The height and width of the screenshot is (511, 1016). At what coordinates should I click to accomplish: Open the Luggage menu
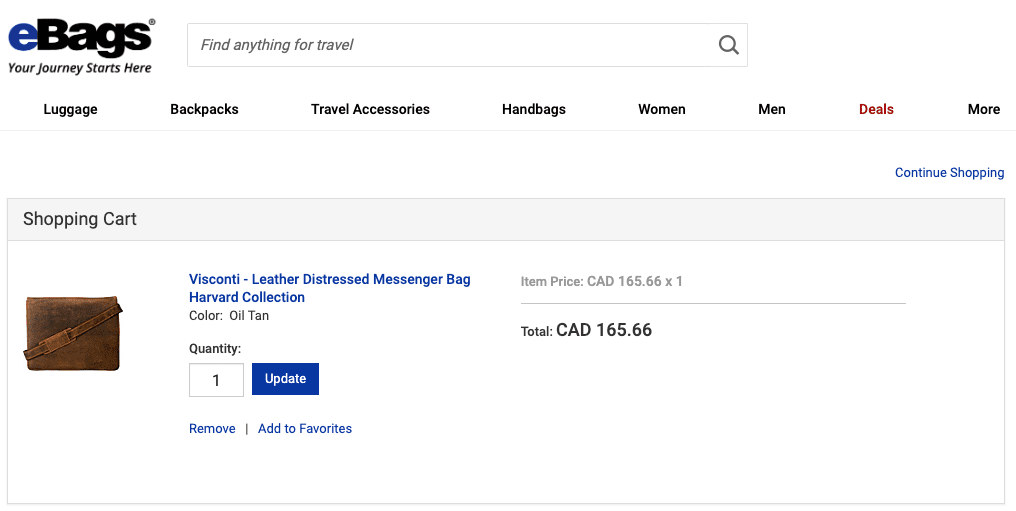pyautogui.click(x=70, y=109)
